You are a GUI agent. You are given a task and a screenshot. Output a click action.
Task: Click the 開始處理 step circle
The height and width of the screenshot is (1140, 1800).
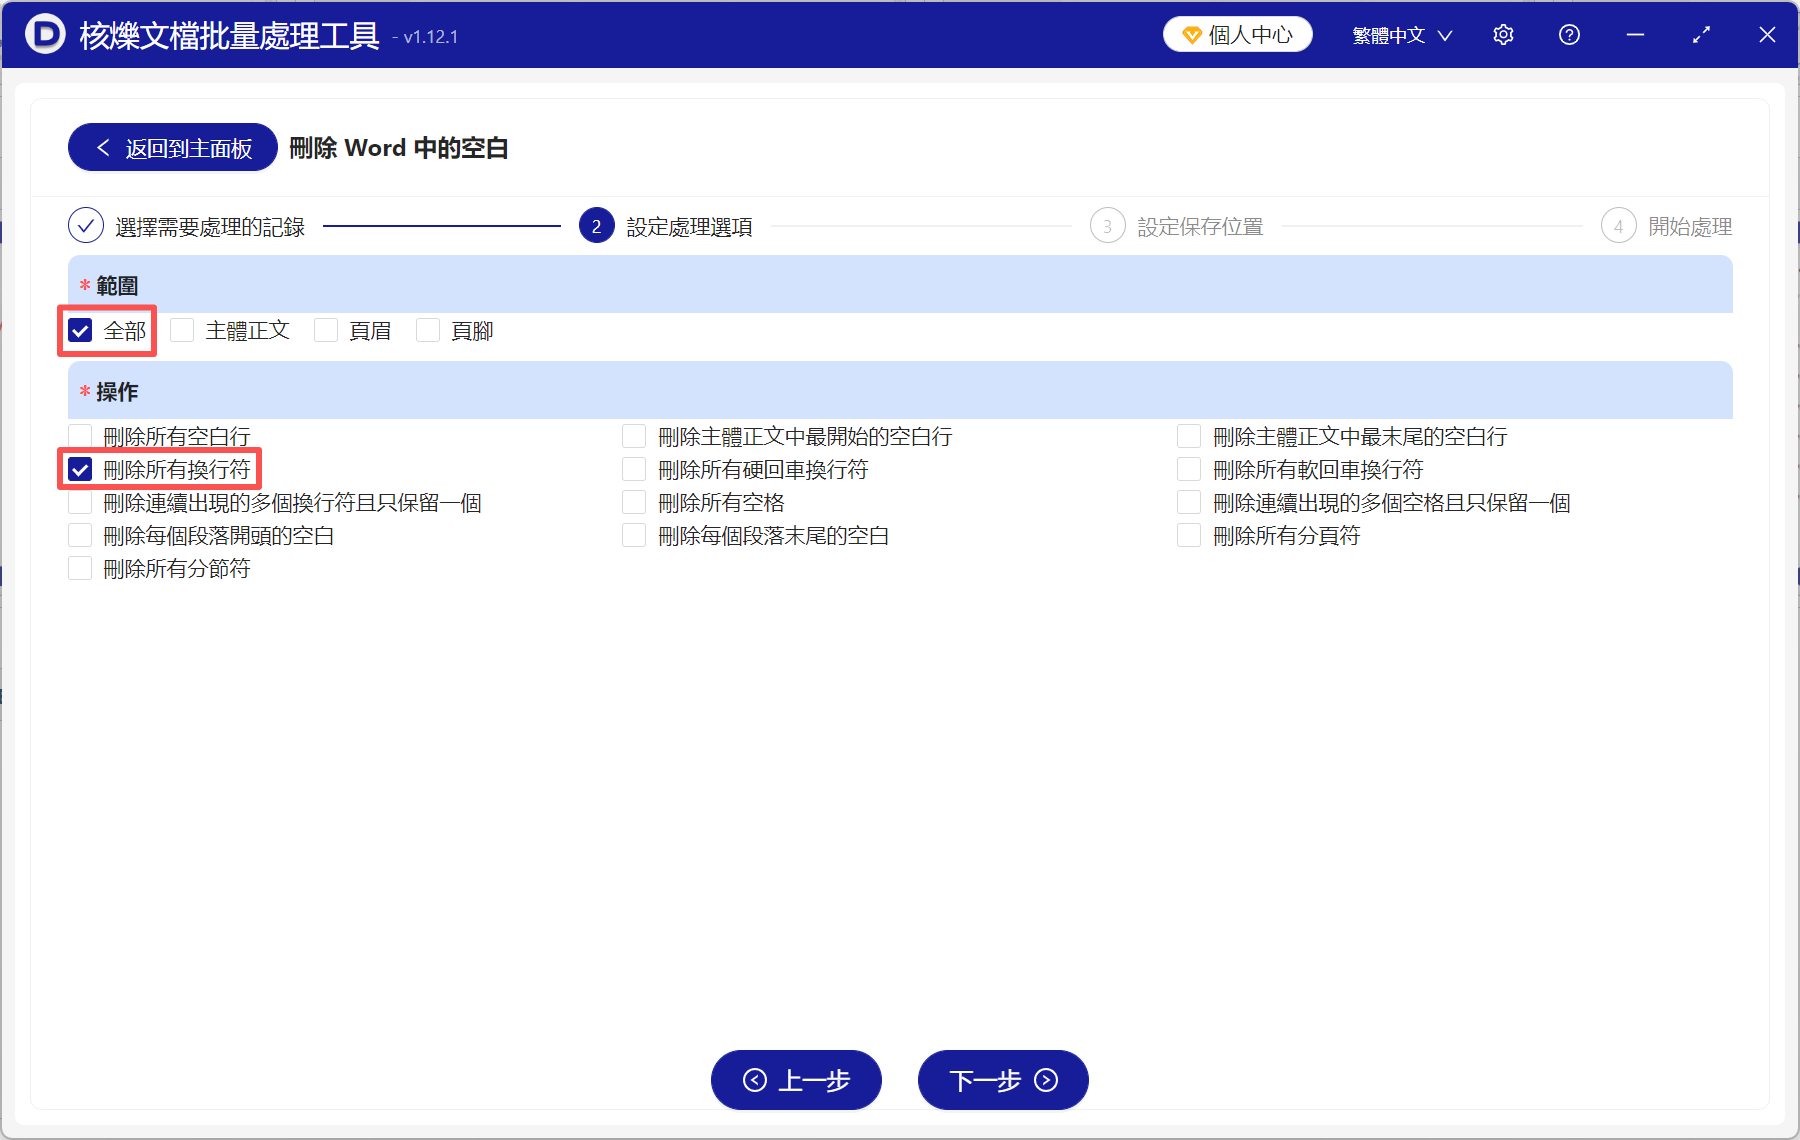1619,226
